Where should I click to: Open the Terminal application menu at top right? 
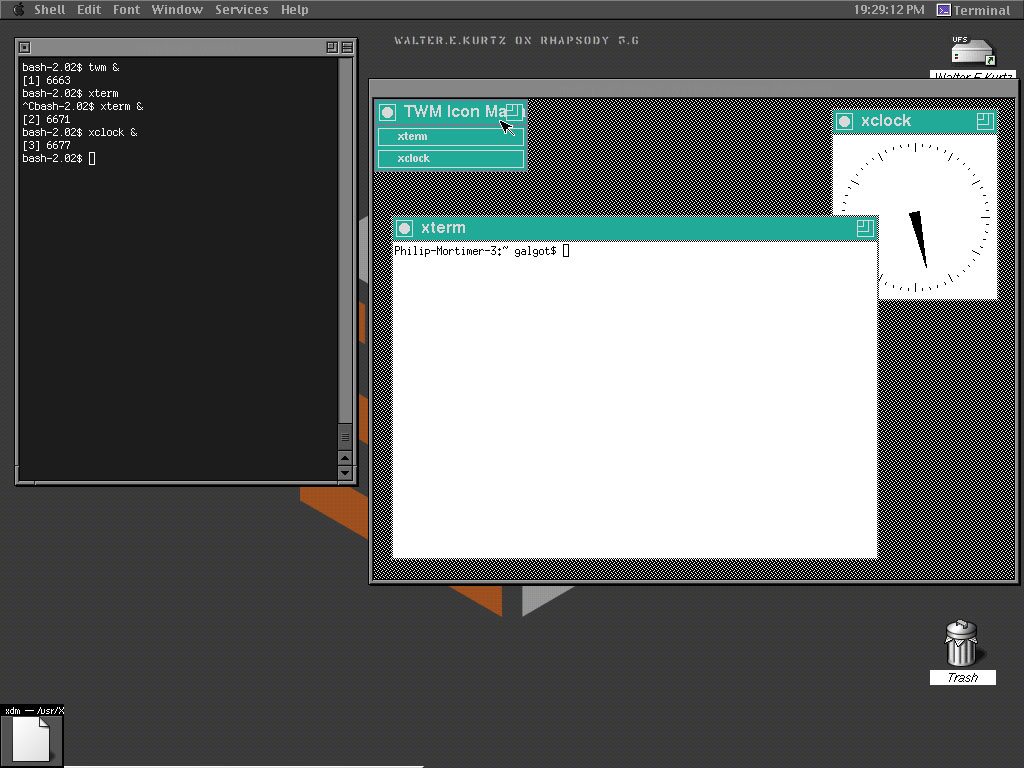[972, 10]
